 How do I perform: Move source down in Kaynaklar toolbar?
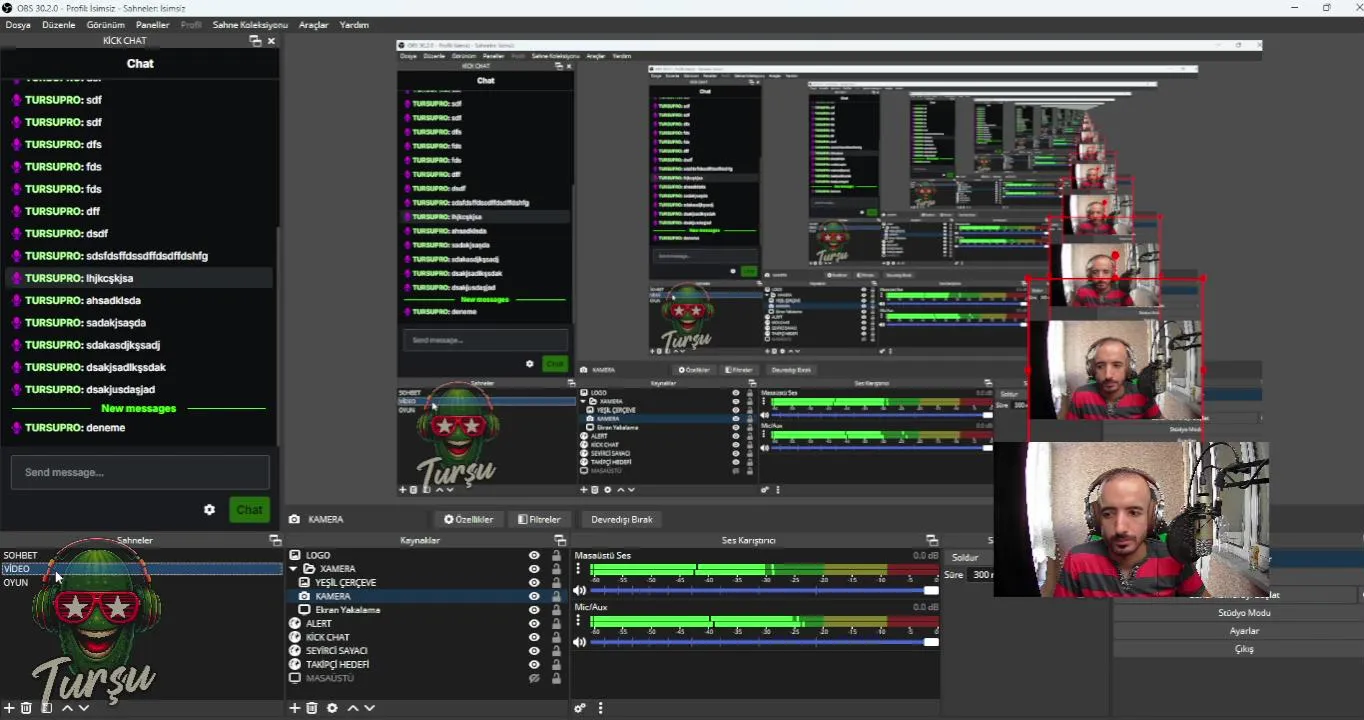(x=370, y=708)
